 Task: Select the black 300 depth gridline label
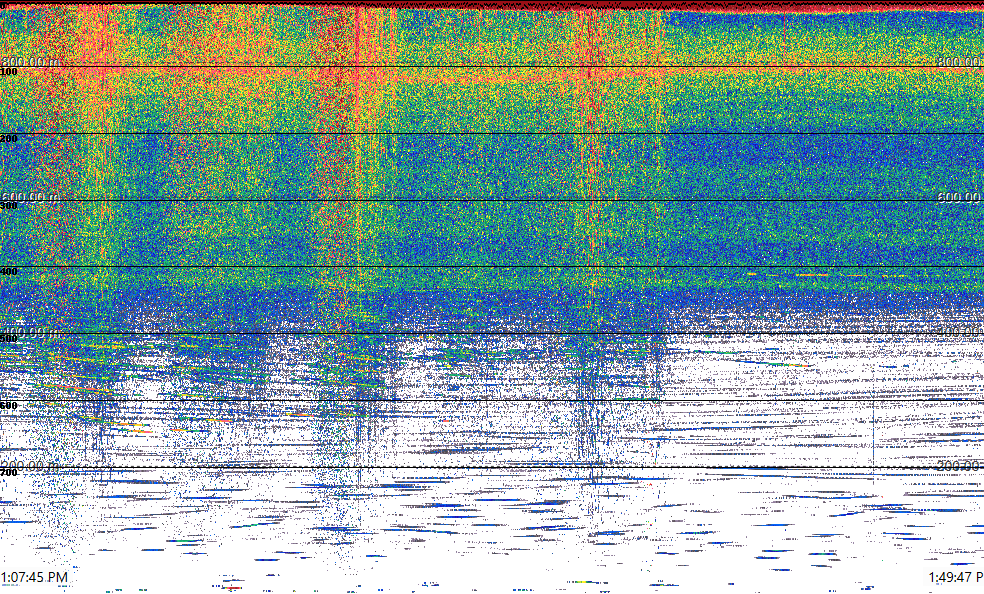9,205
